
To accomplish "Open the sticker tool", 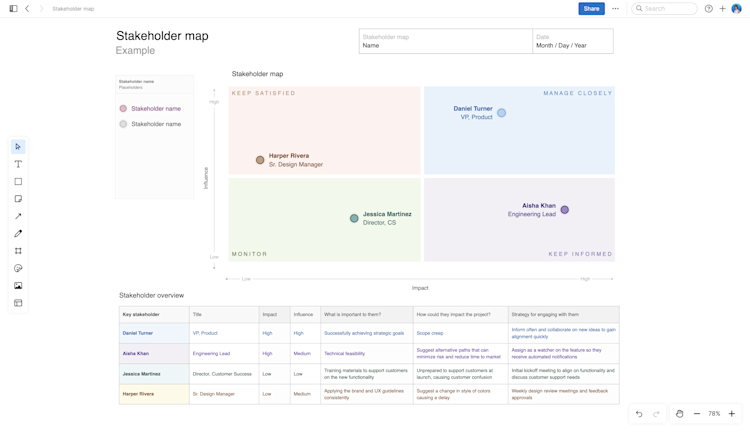I will pos(18,268).
